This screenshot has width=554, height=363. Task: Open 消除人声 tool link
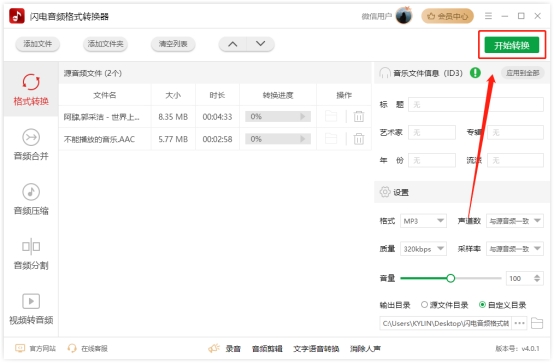(365, 349)
